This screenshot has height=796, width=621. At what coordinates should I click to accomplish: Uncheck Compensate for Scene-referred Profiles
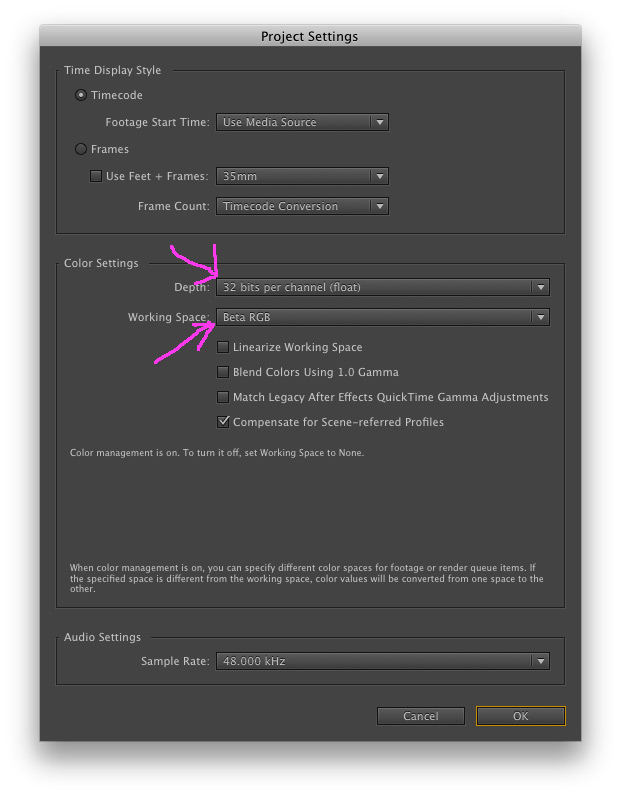pyautogui.click(x=223, y=422)
